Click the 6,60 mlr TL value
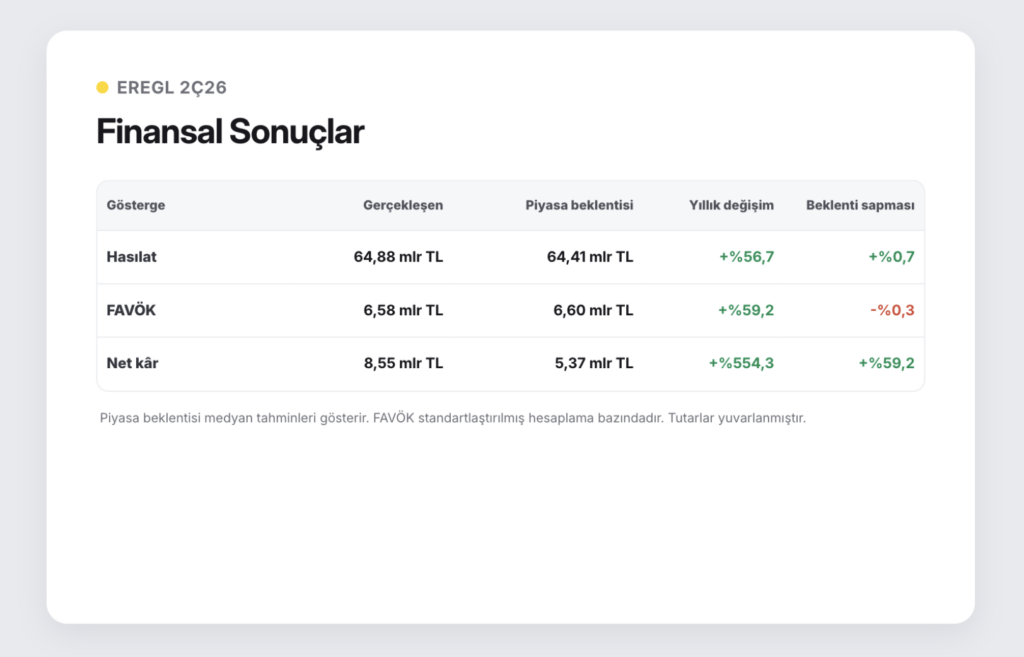The width and height of the screenshot is (1024, 657). click(593, 310)
